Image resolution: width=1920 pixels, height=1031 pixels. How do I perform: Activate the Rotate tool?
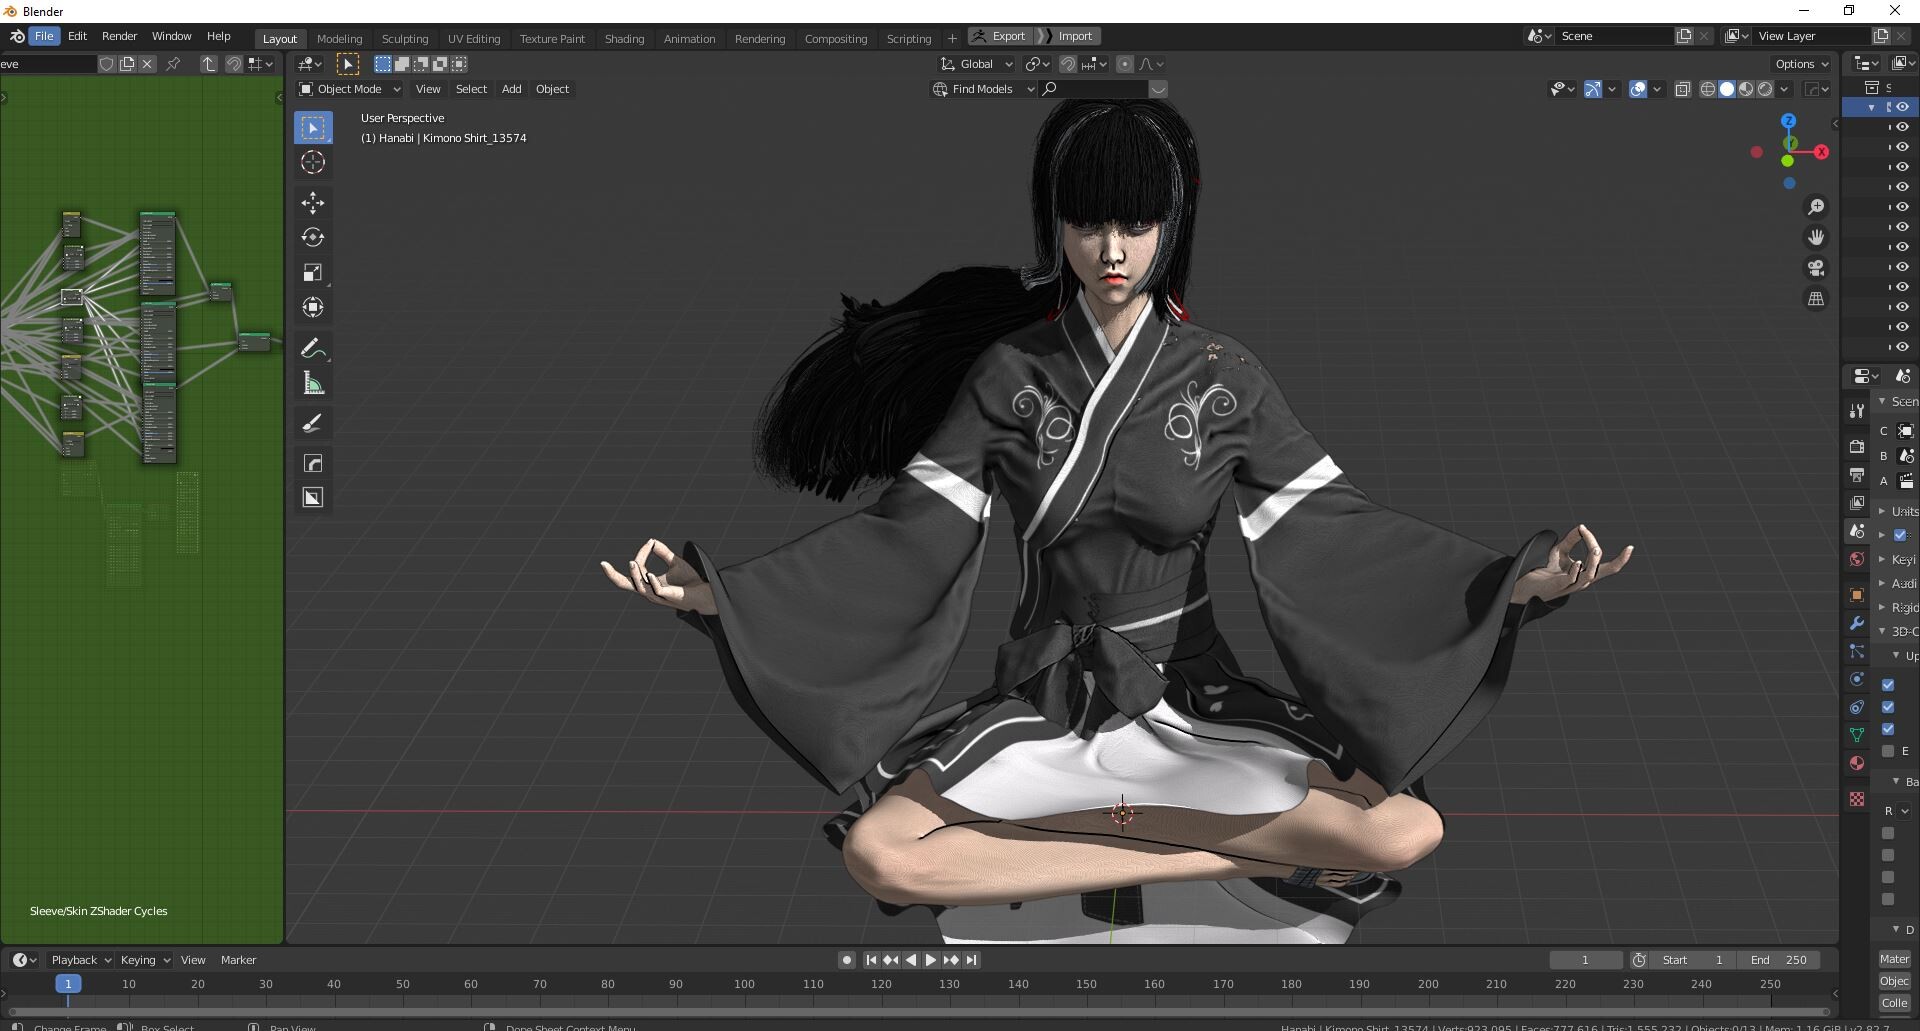(x=313, y=238)
